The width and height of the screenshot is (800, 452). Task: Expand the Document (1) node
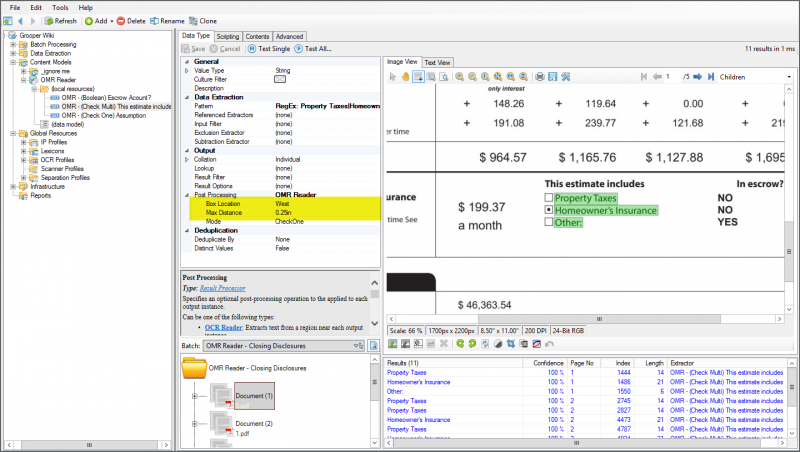(x=196, y=397)
